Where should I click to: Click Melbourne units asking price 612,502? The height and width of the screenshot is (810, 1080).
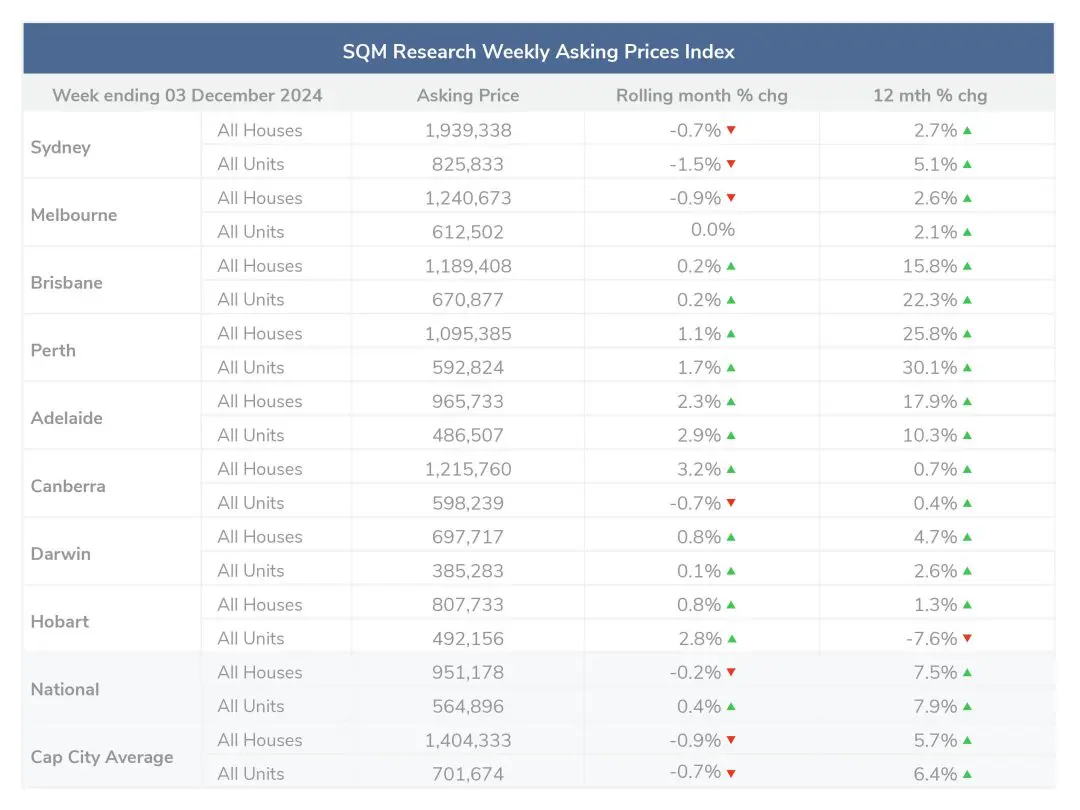point(468,231)
